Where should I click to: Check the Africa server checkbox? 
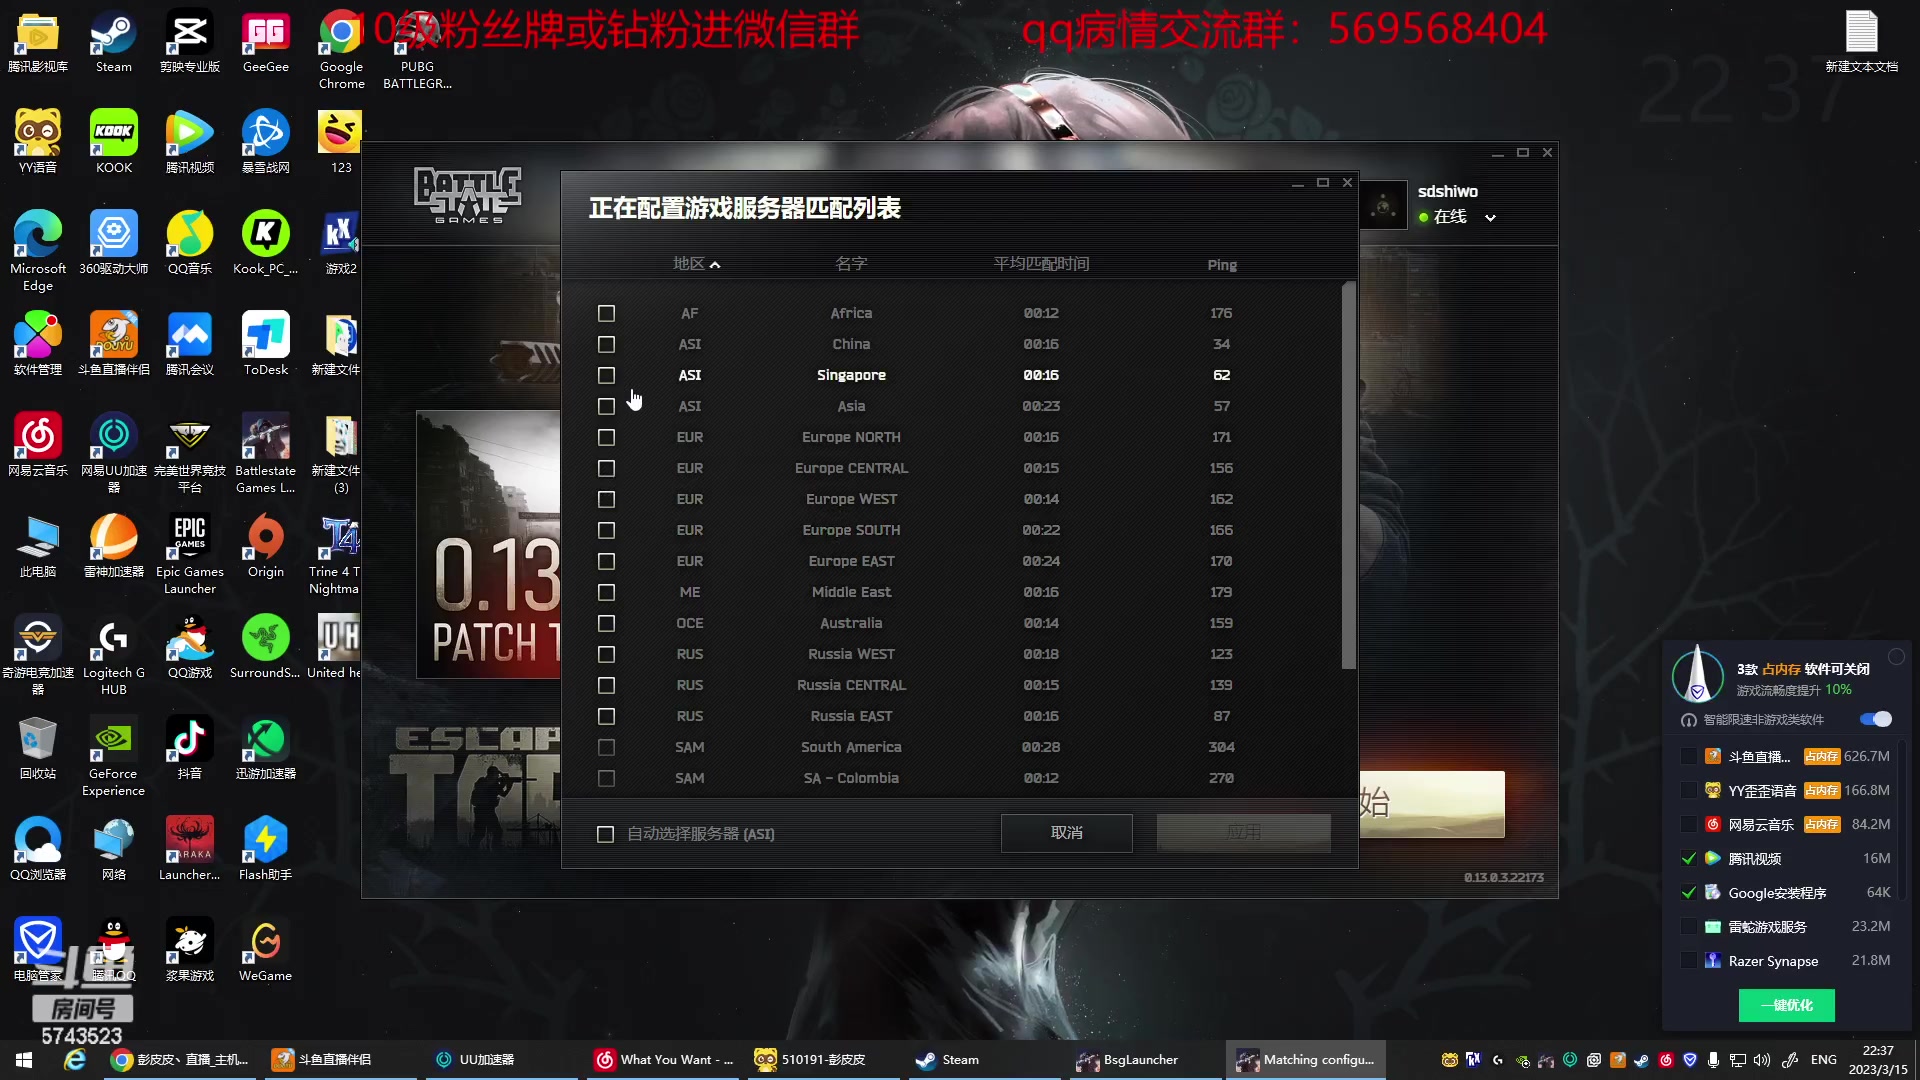point(606,314)
